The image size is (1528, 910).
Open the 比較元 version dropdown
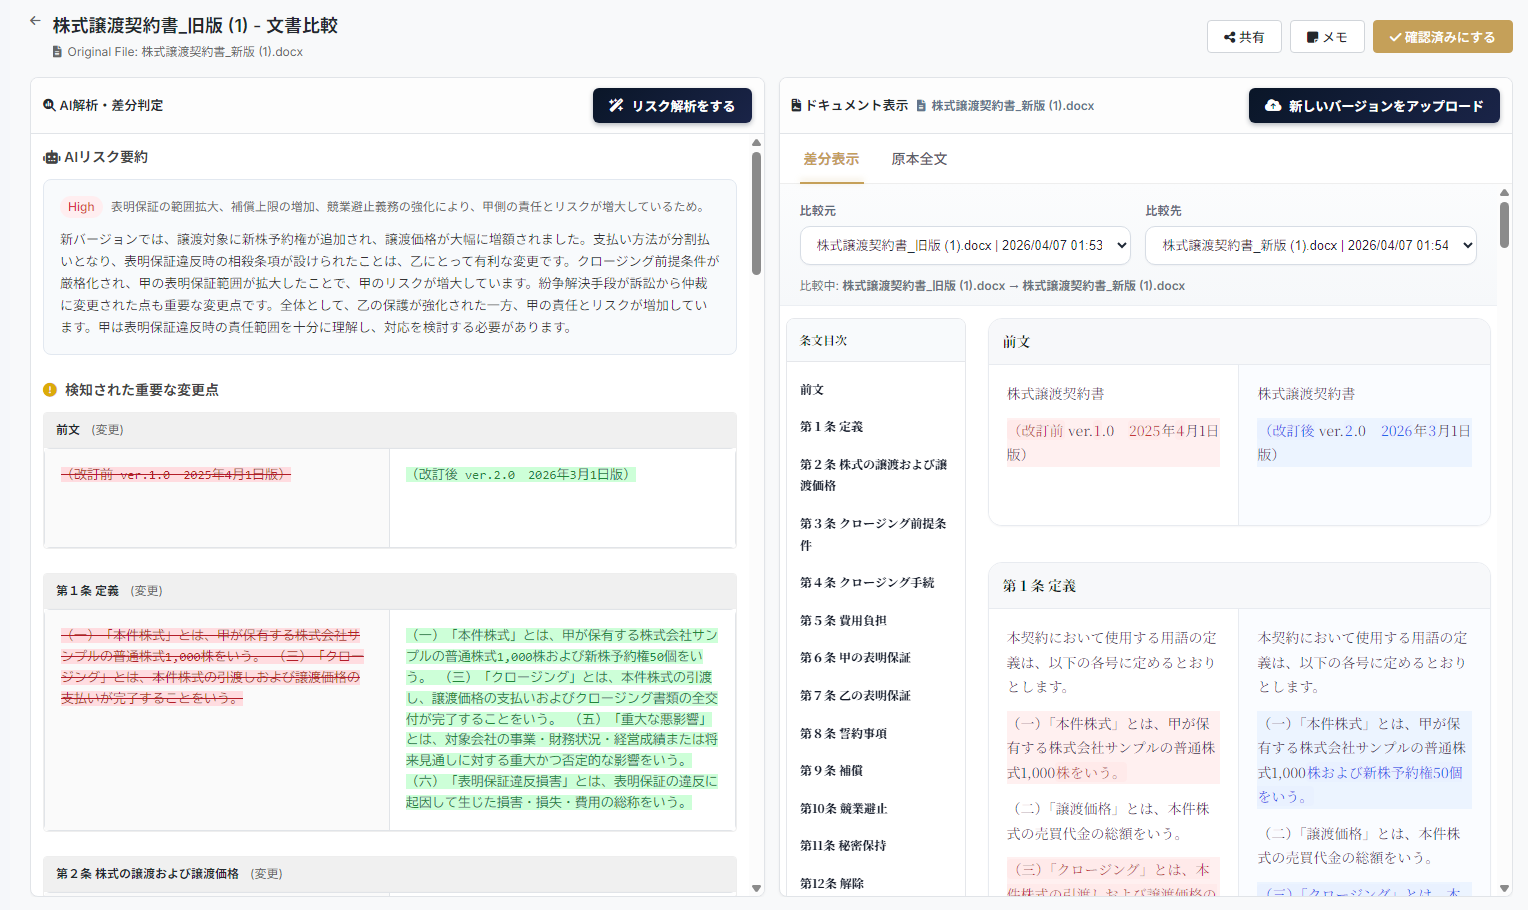965,245
